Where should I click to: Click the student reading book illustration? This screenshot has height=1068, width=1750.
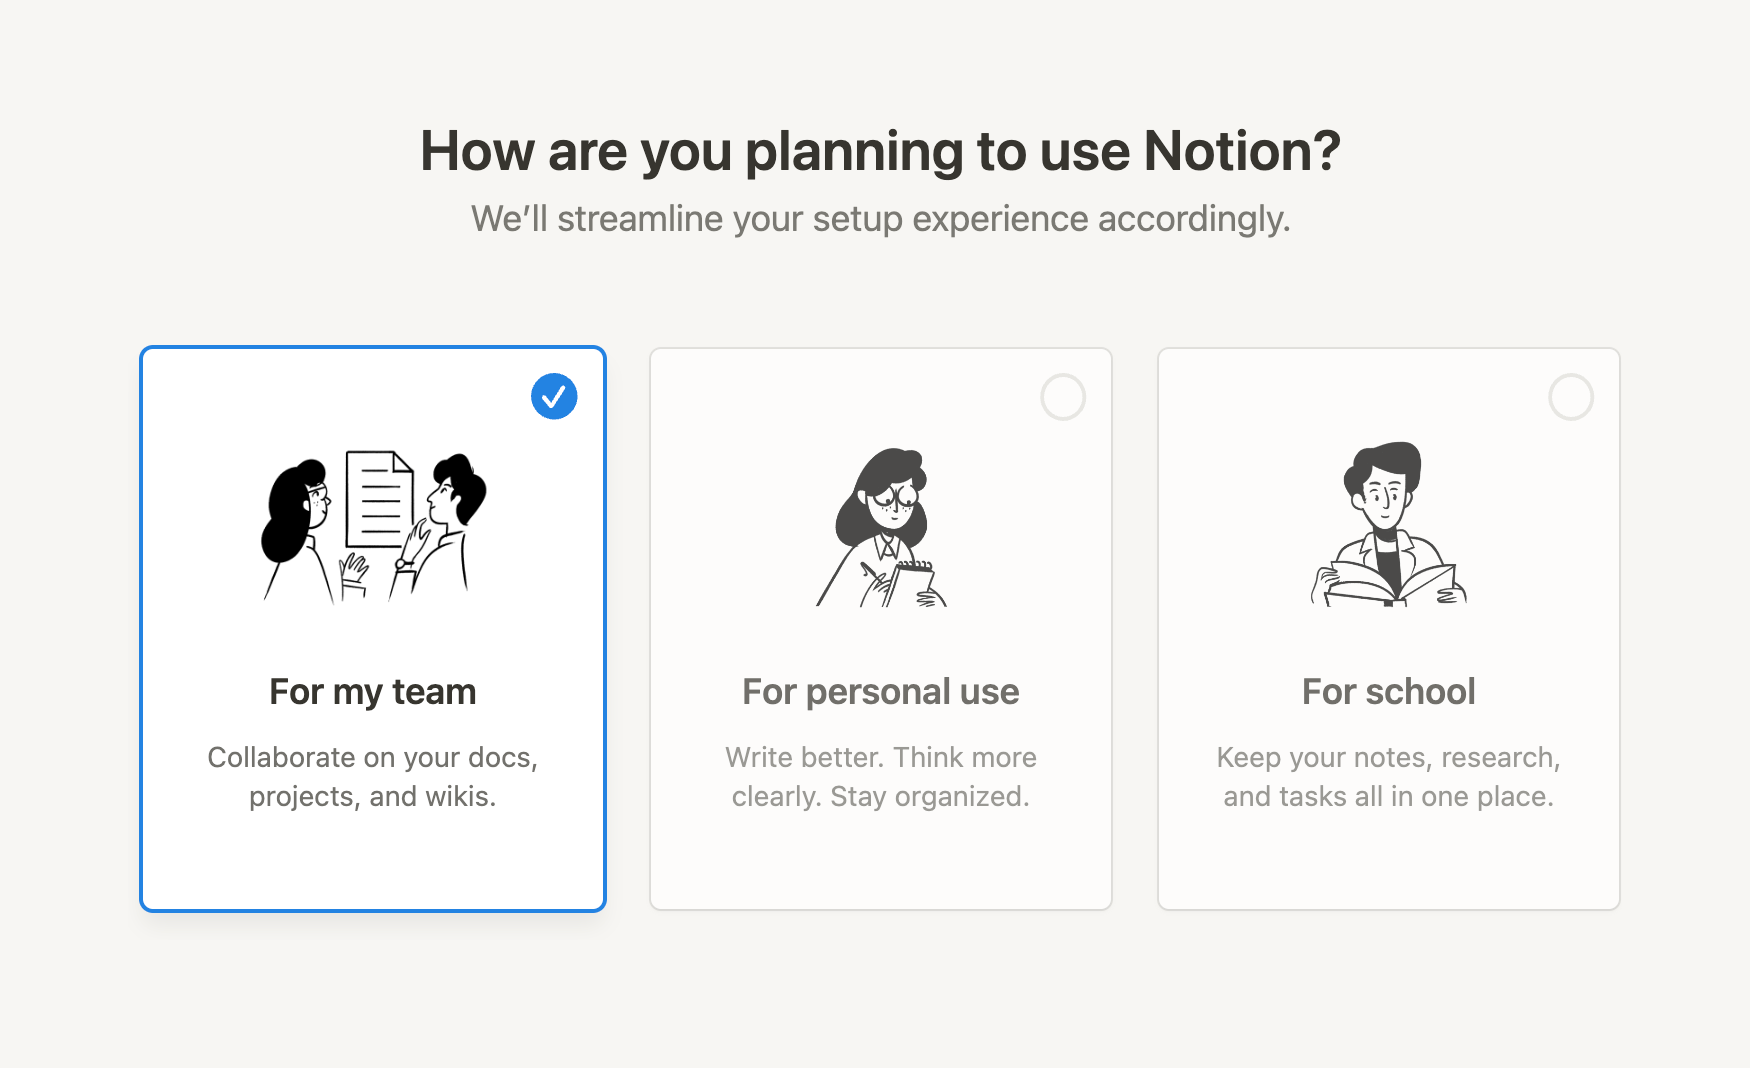[1388, 525]
